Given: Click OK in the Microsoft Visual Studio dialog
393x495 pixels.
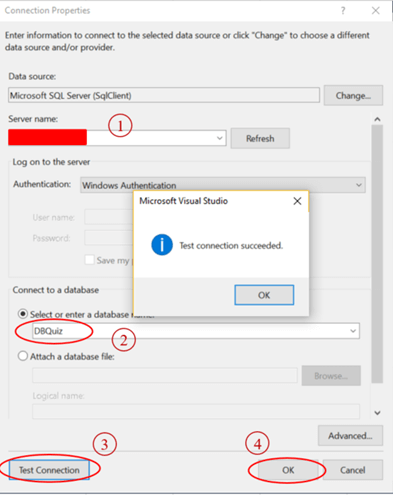Looking at the screenshot, I should [x=264, y=295].
